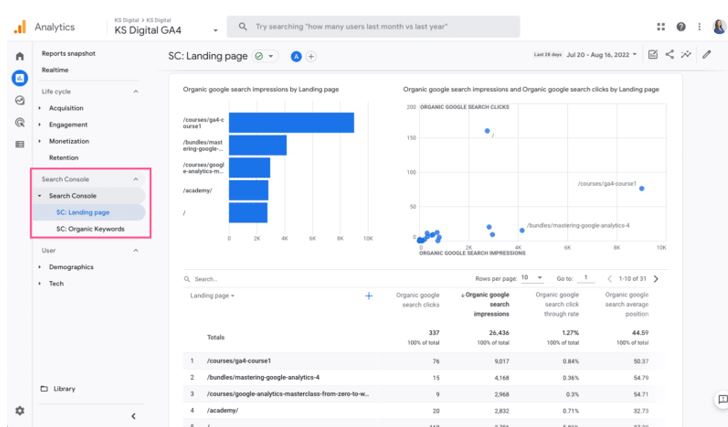Open the Advertising icon in left rail

click(20, 122)
